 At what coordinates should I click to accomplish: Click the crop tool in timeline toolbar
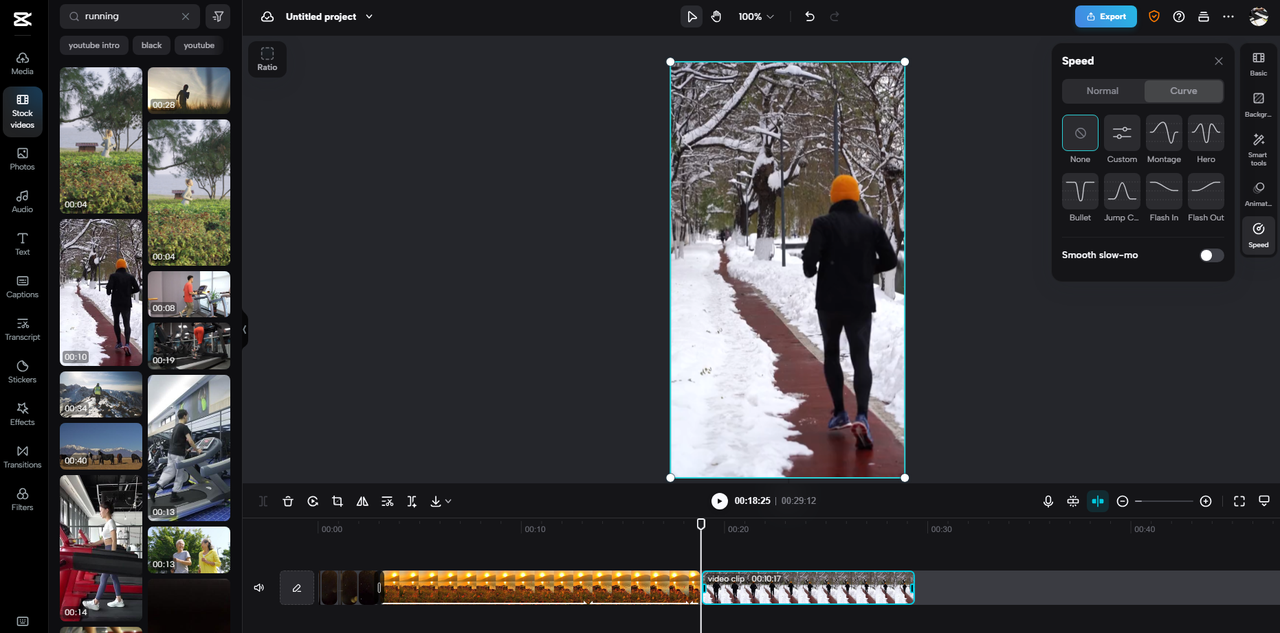point(337,501)
